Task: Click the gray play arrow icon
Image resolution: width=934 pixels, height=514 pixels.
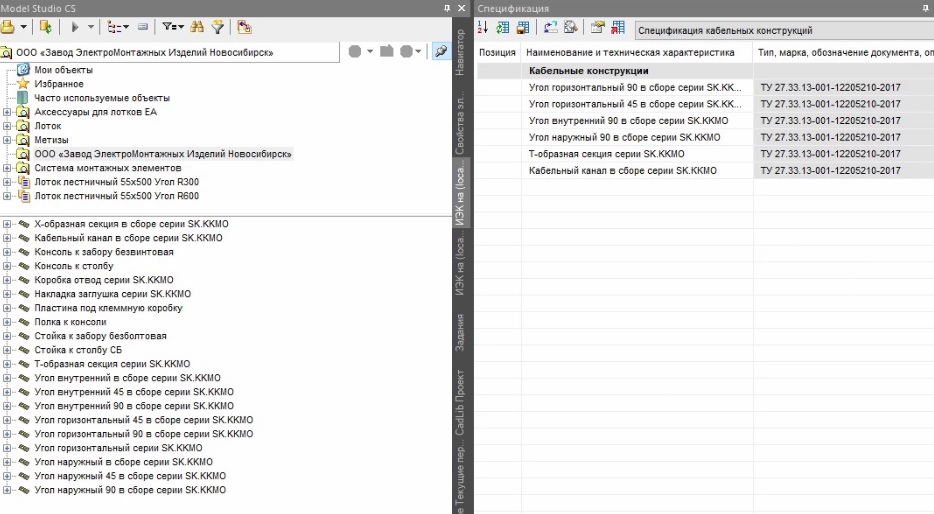Action: tap(74, 27)
